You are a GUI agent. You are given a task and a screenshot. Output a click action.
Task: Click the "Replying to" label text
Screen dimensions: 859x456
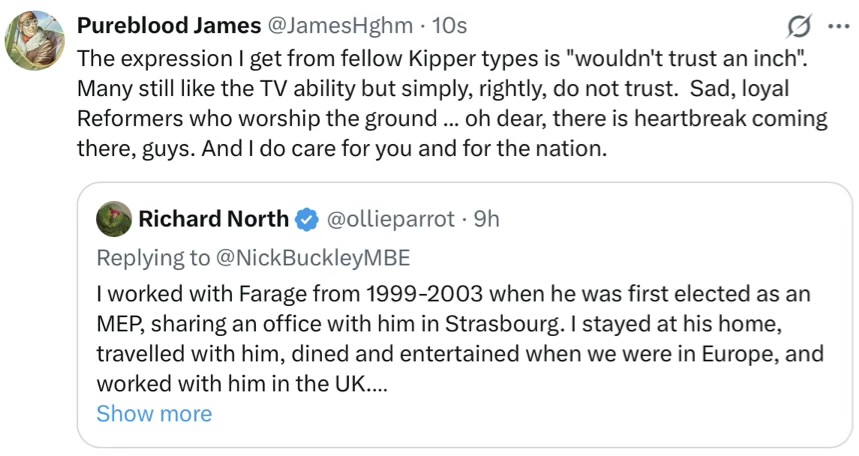(x=153, y=257)
